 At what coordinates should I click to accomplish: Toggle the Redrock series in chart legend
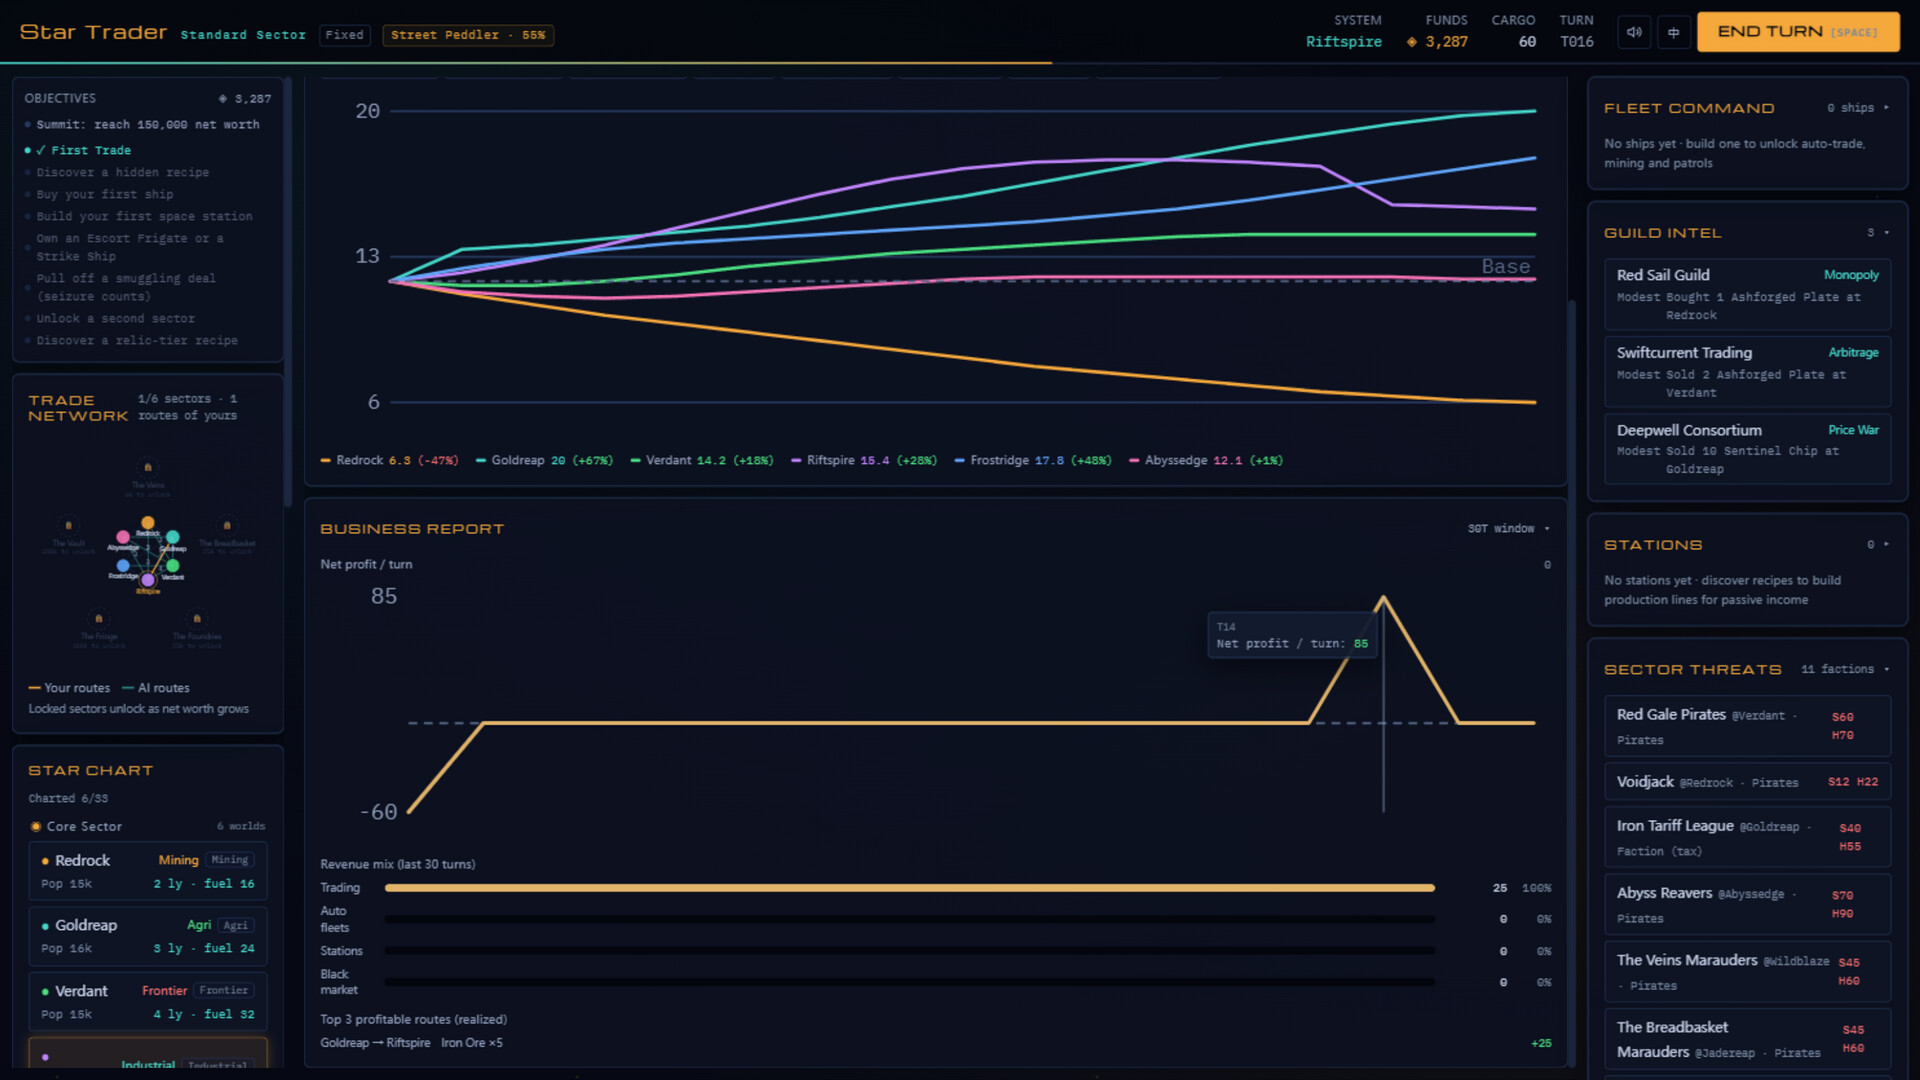[x=389, y=460]
